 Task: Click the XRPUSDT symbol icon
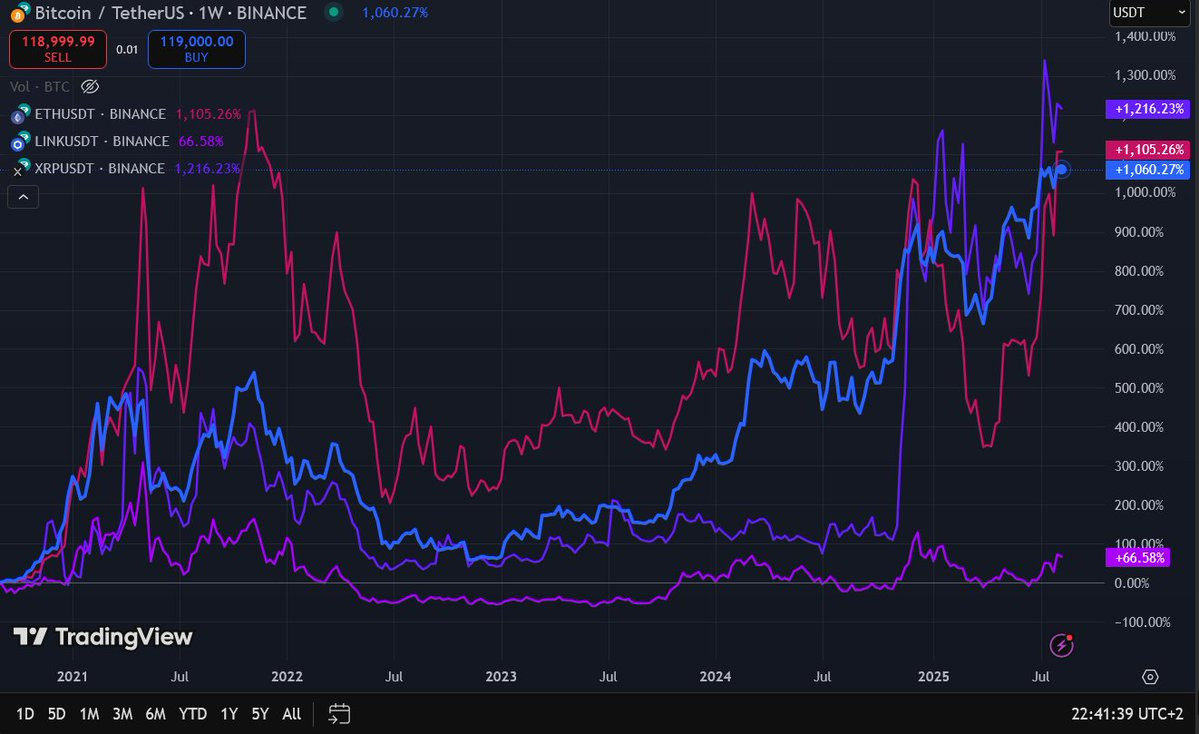(x=21, y=168)
